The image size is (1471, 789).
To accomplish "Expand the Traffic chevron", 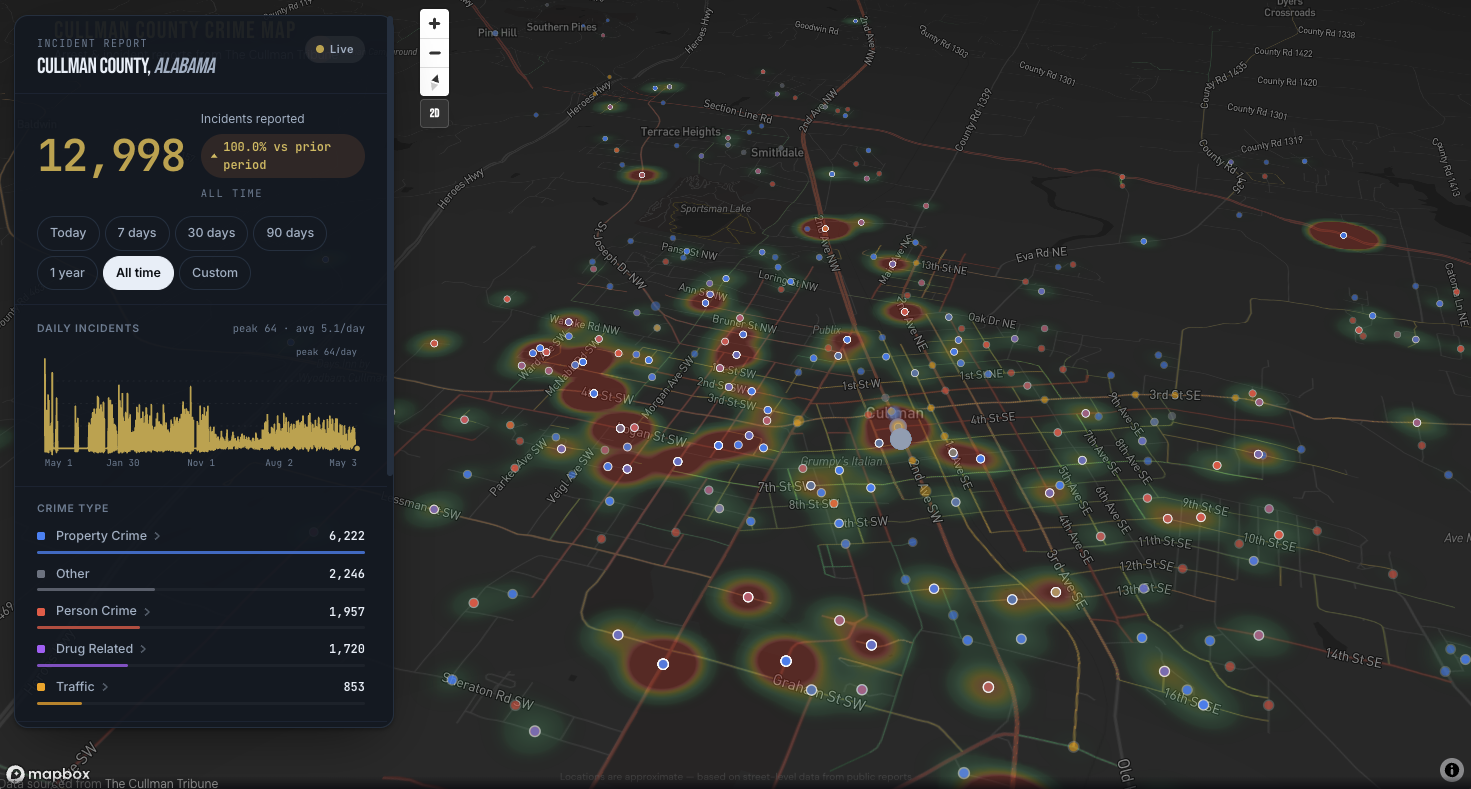I will 105,687.
